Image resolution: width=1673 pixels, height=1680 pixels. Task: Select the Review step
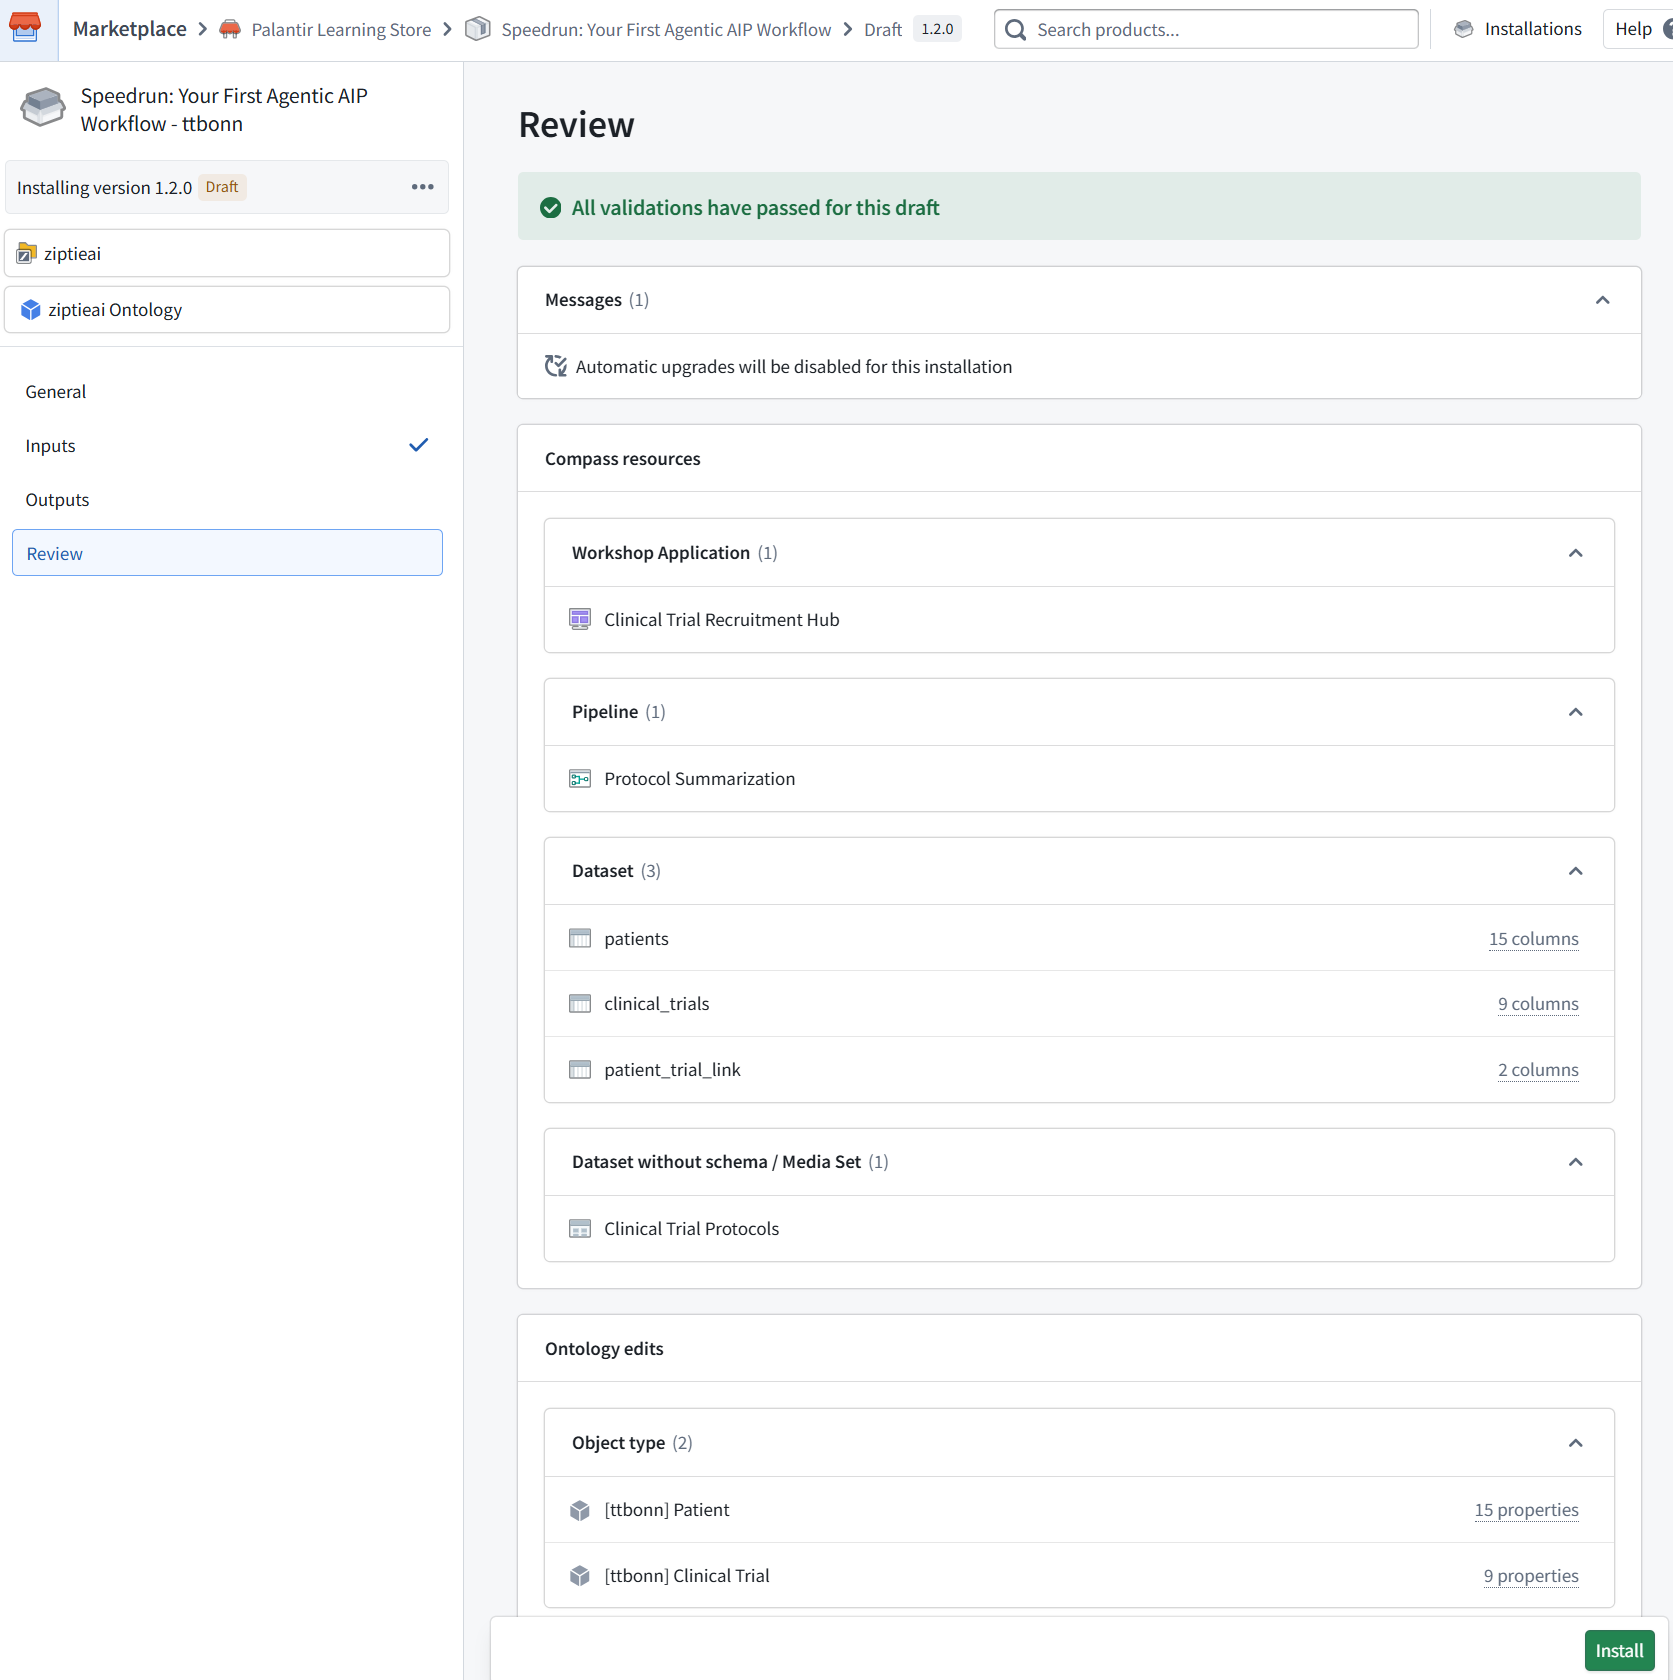(x=227, y=553)
